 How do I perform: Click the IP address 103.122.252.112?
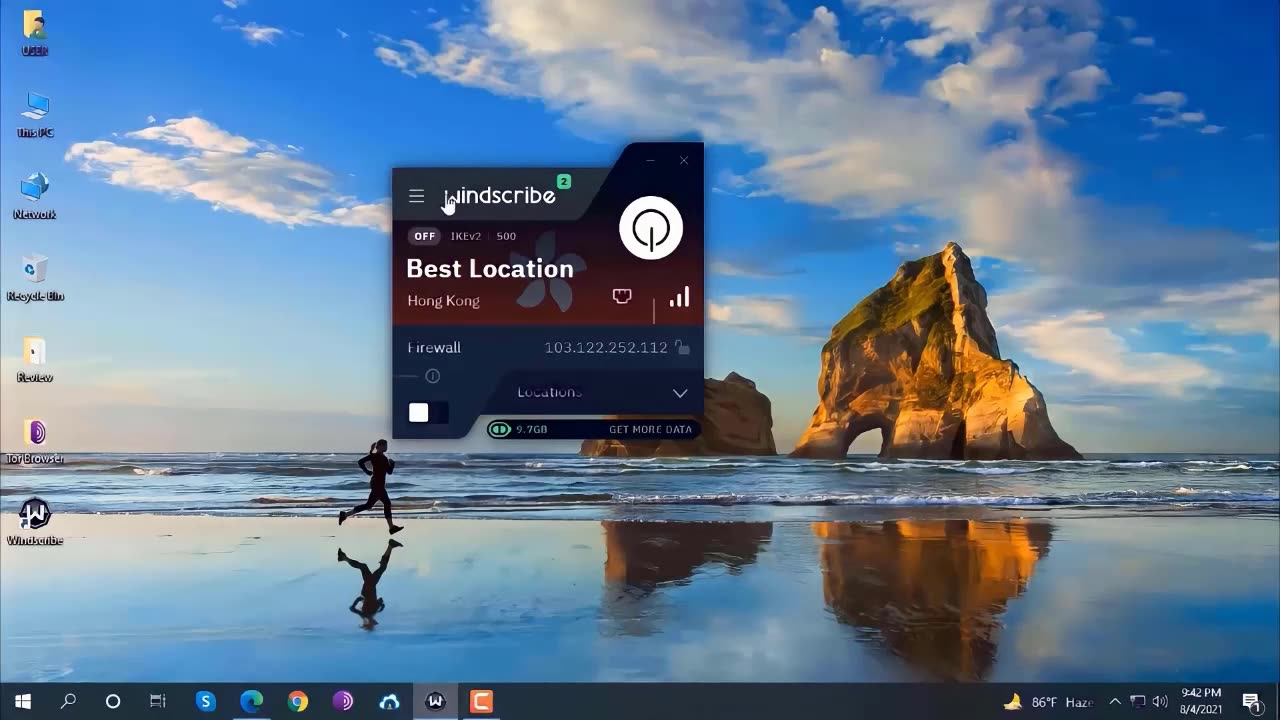(x=606, y=347)
